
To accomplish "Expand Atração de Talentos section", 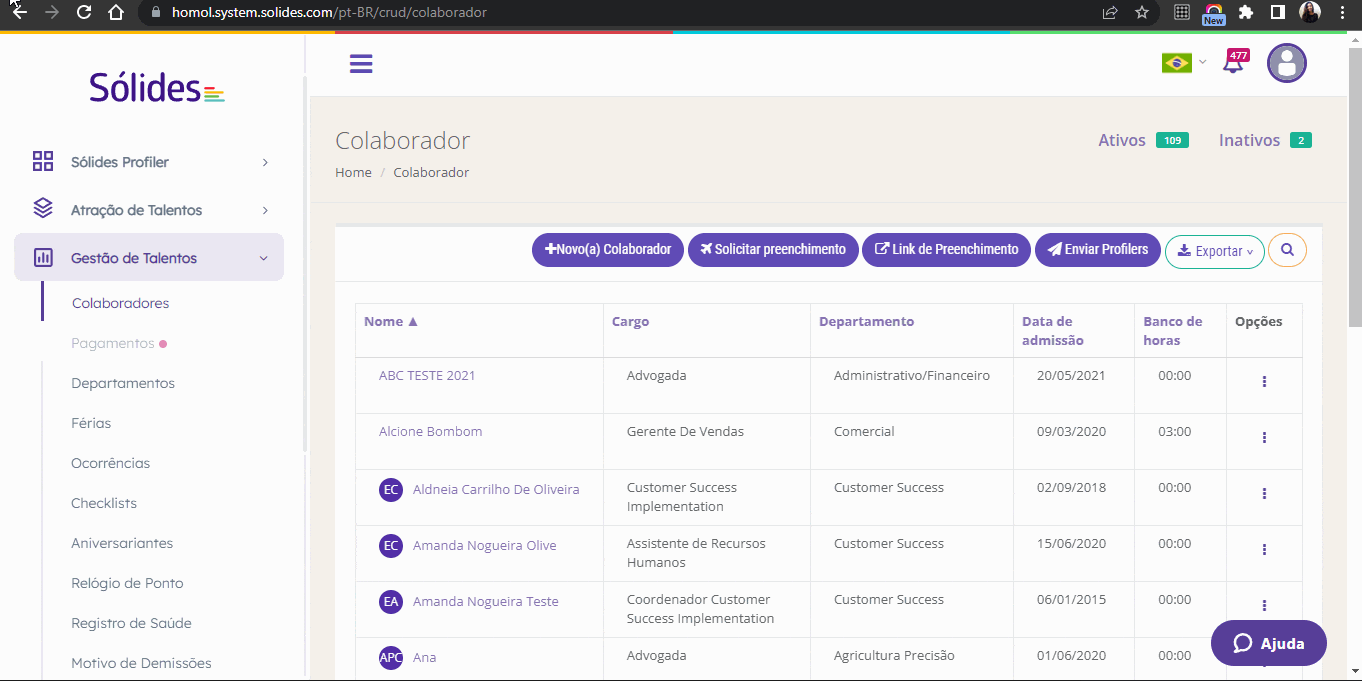I will pos(149,210).
